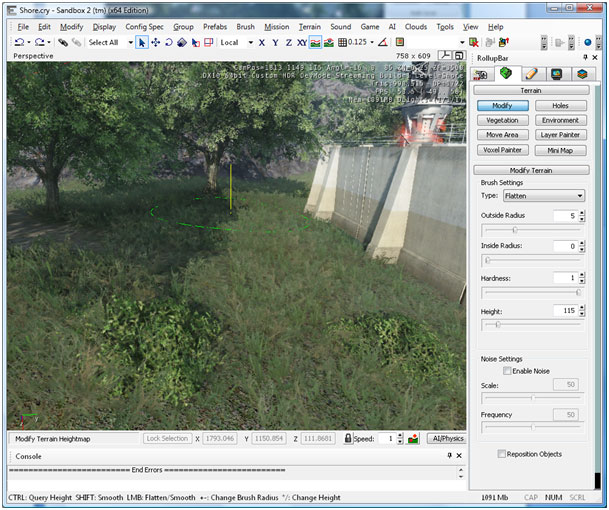Image resolution: width=609 pixels, height=510 pixels.
Task: Click the Voxel Painter button
Action: pos(503,150)
